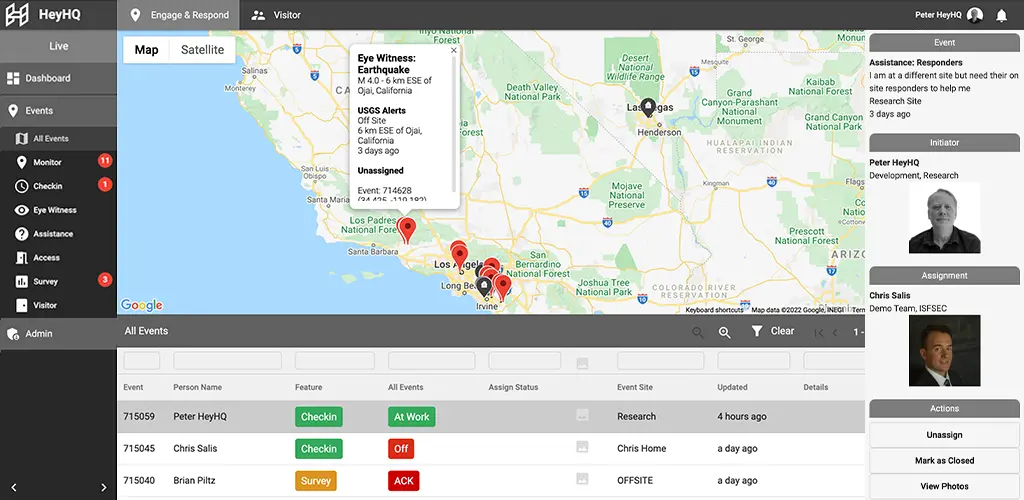The image size is (1024, 500).
Task: Click the black site pin near Long Beach
Action: point(483,287)
